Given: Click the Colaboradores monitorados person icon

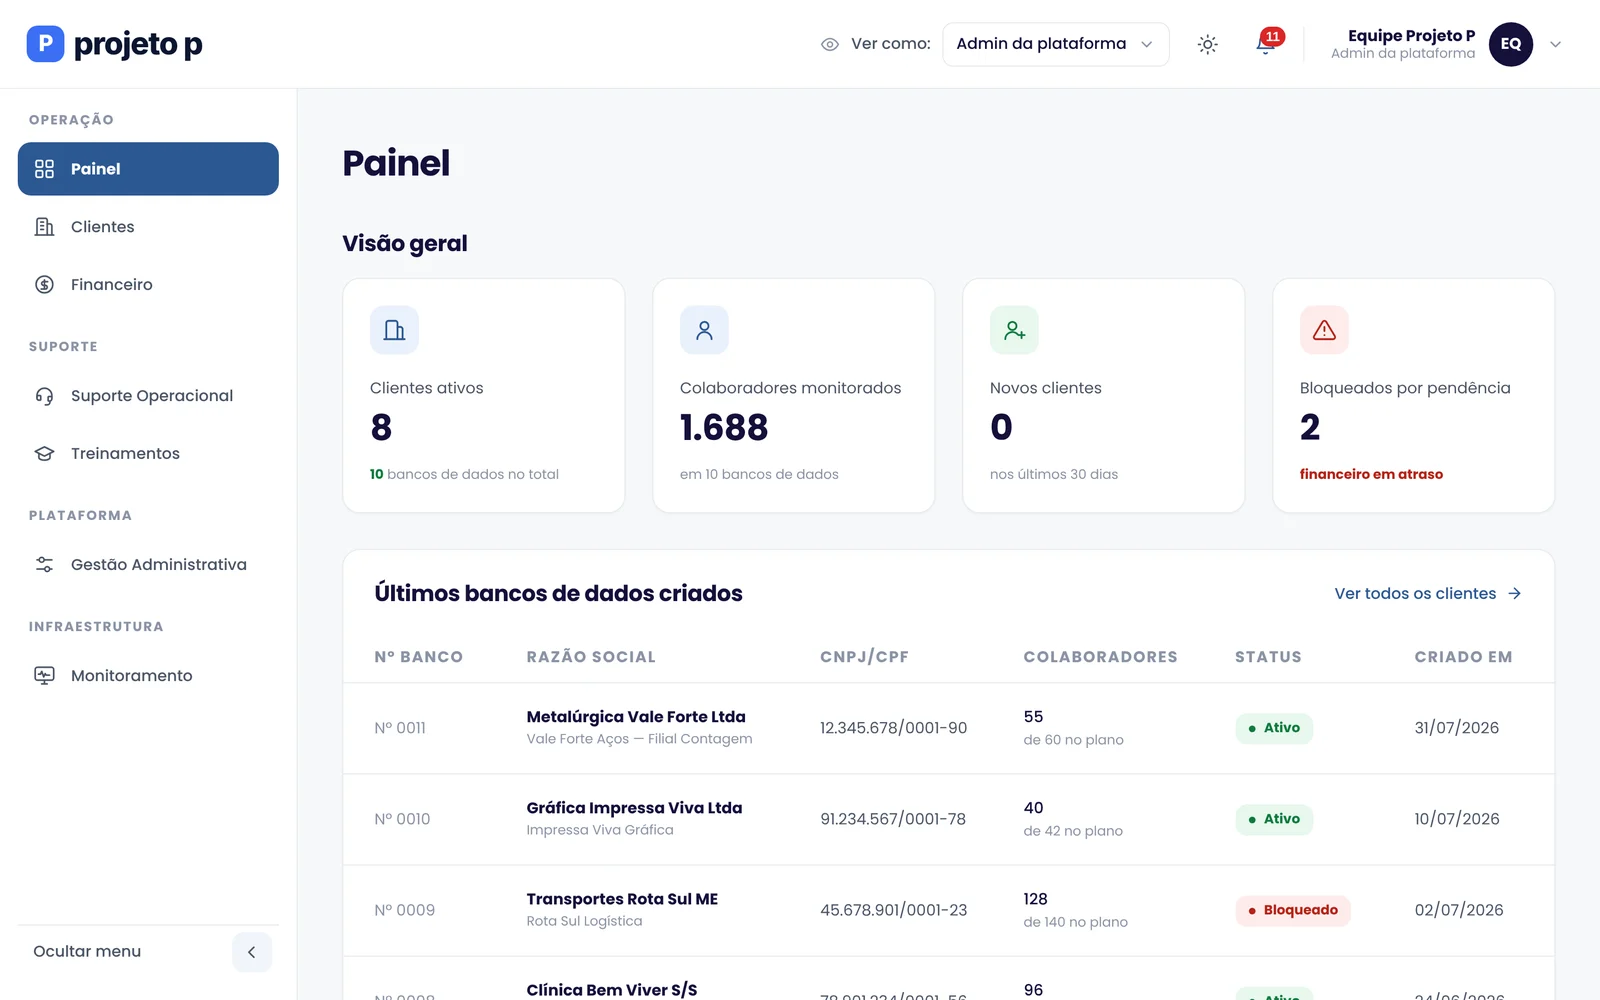Looking at the screenshot, I should tap(704, 330).
